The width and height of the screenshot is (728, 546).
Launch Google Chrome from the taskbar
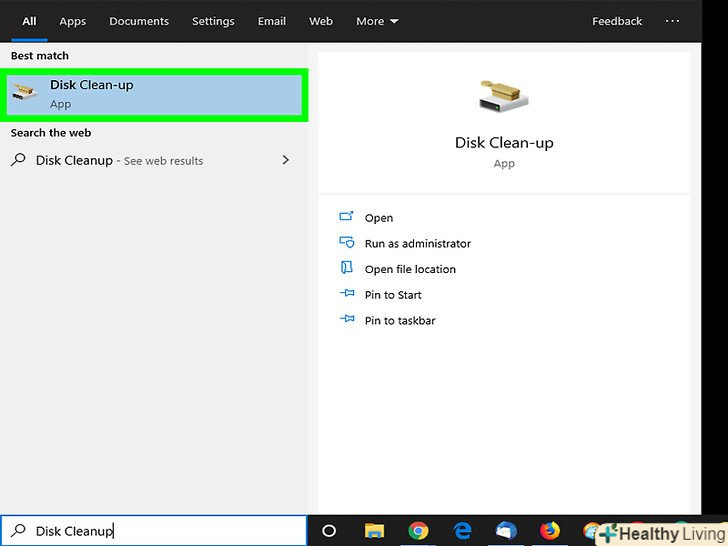418,530
